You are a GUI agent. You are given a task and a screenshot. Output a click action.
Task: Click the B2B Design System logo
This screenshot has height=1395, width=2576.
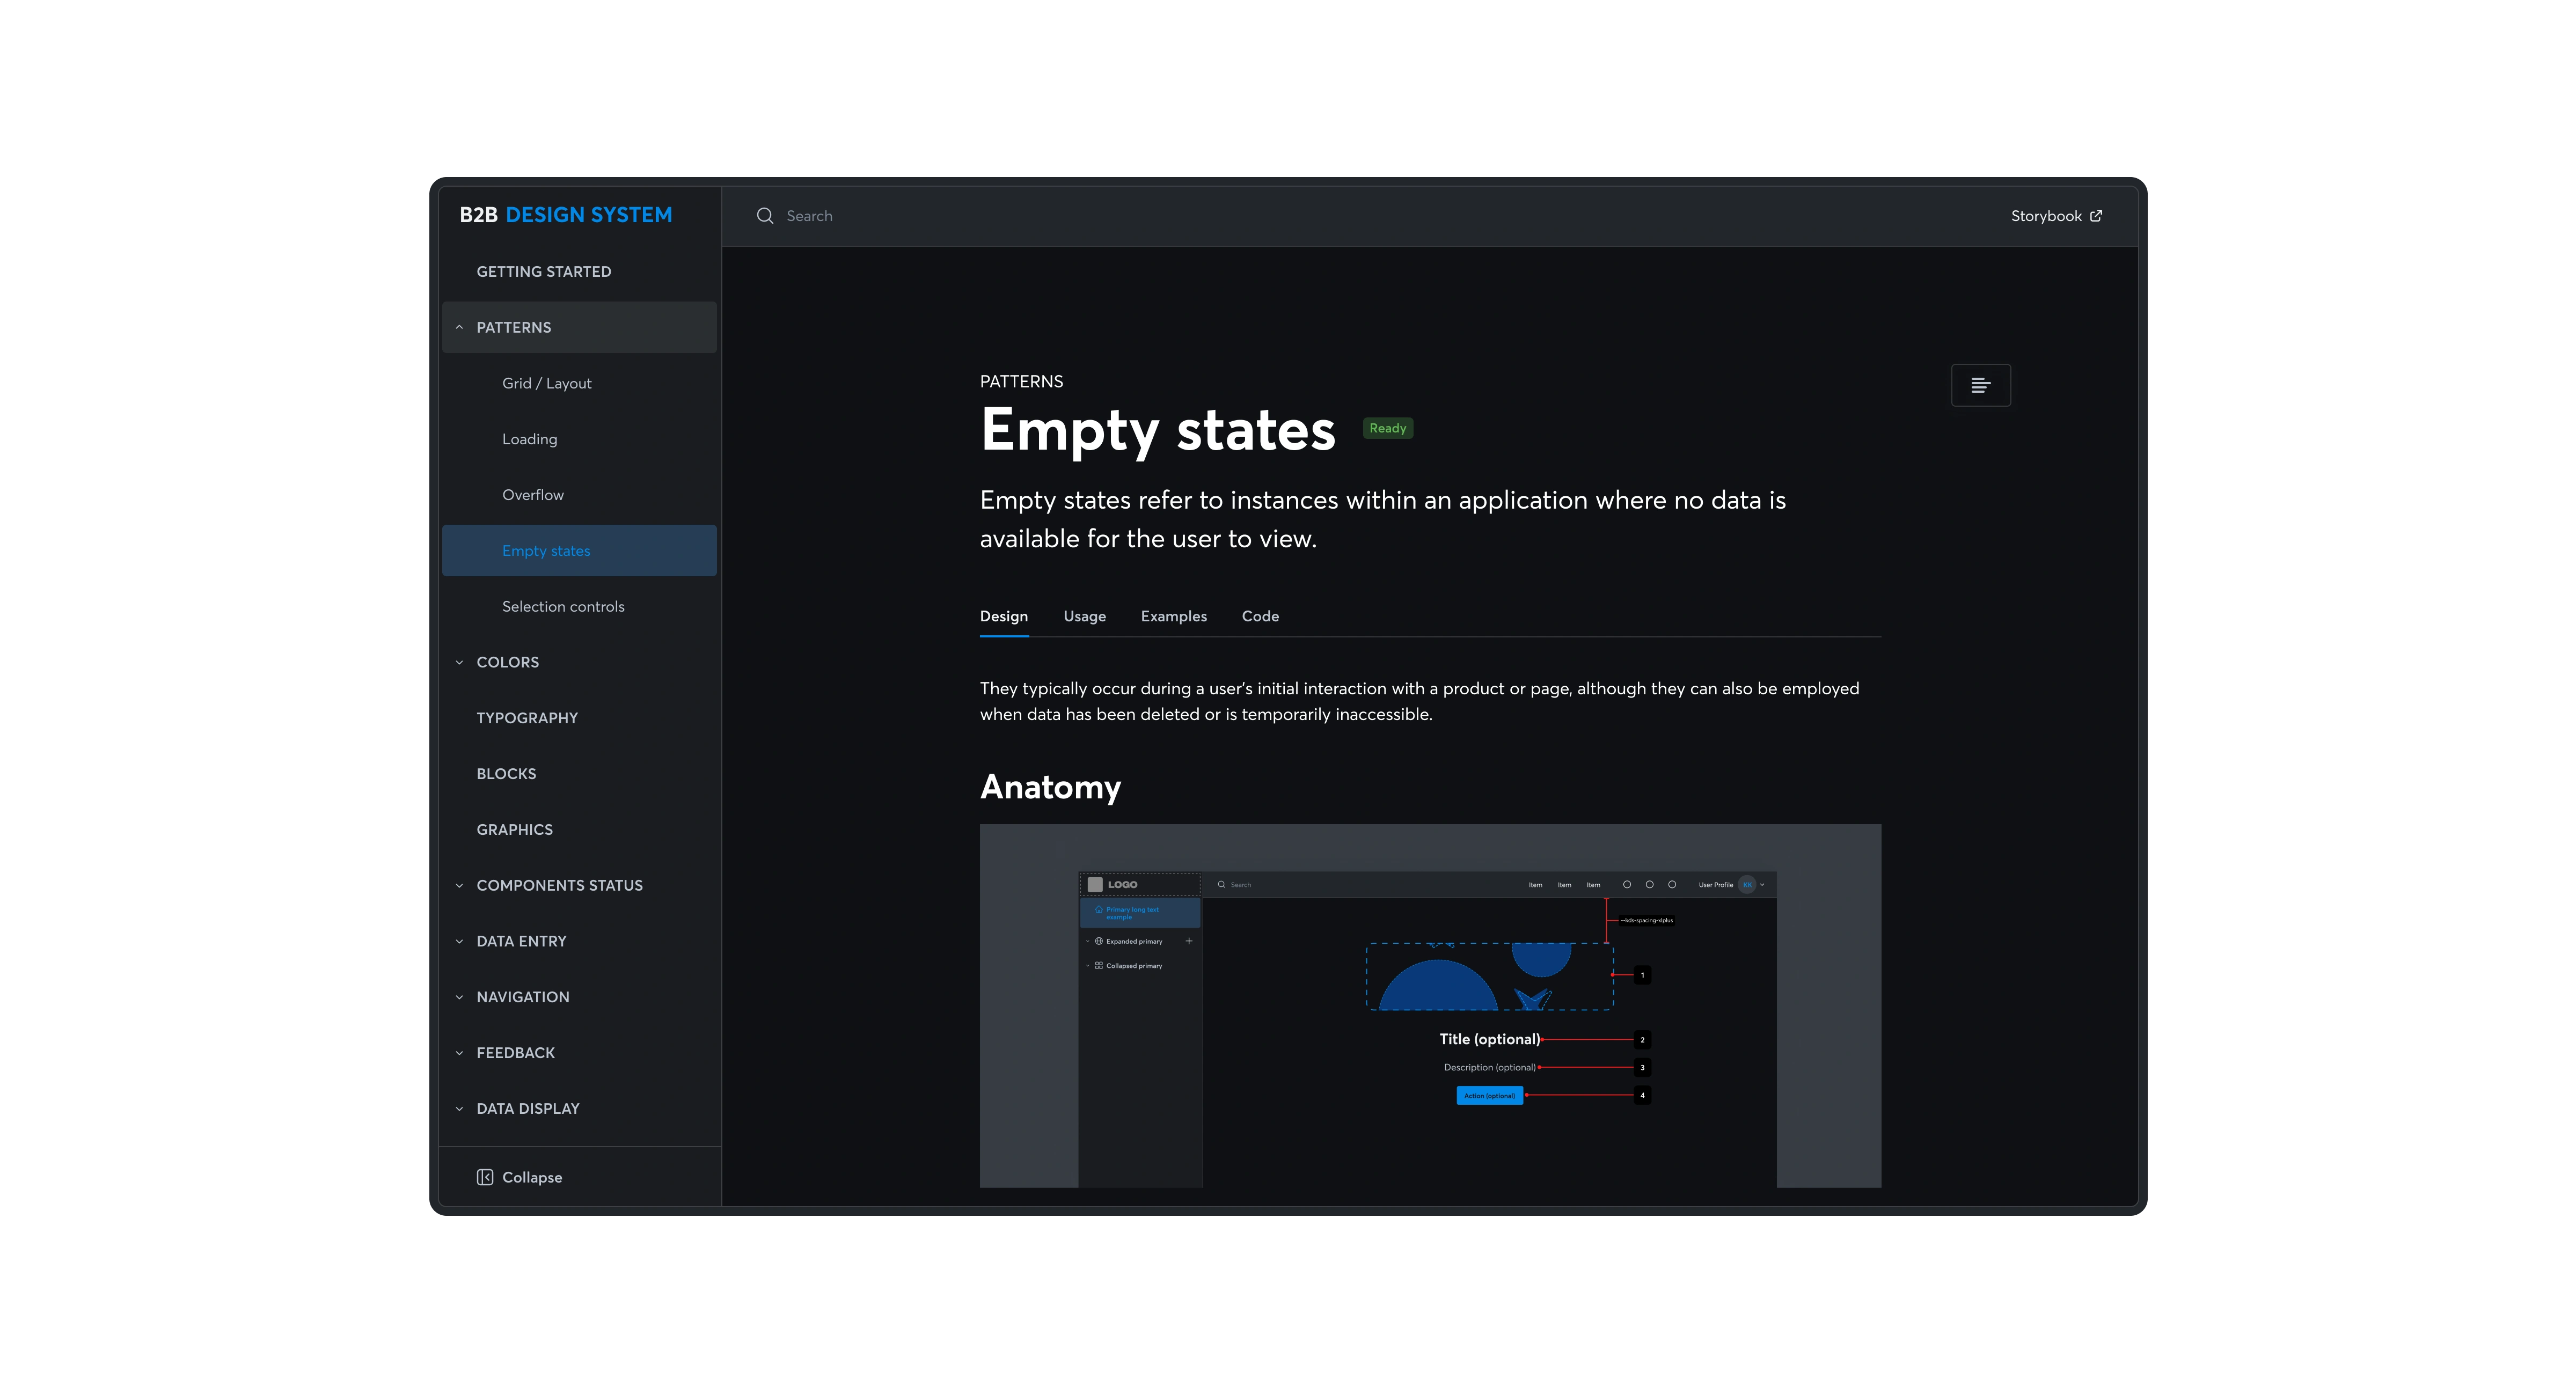(566, 215)
